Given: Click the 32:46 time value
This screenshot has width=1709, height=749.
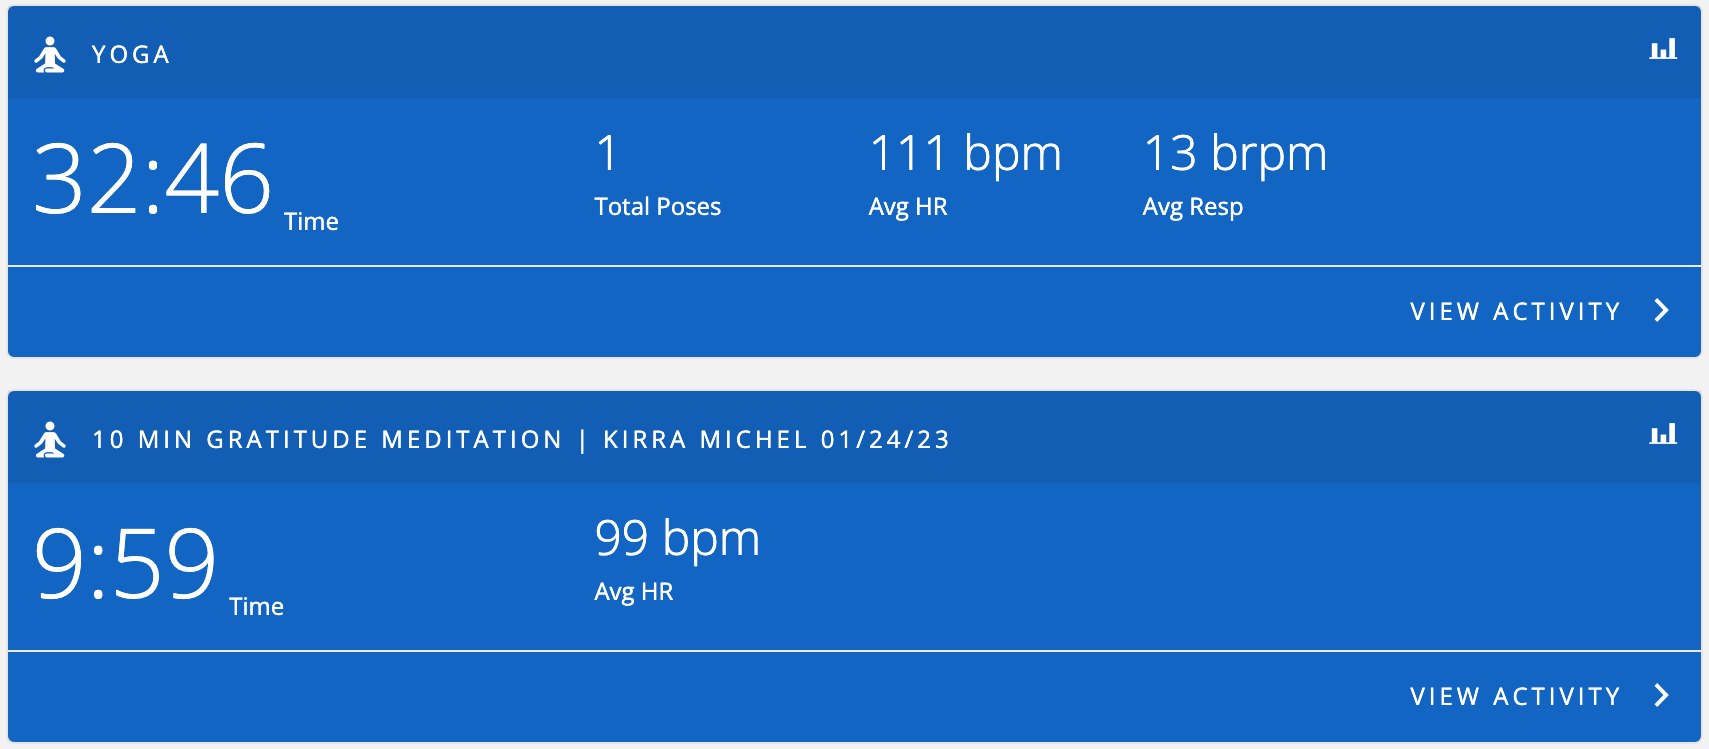Looking at the screenshot, I should pyautogui.click(x=152, y=180).
